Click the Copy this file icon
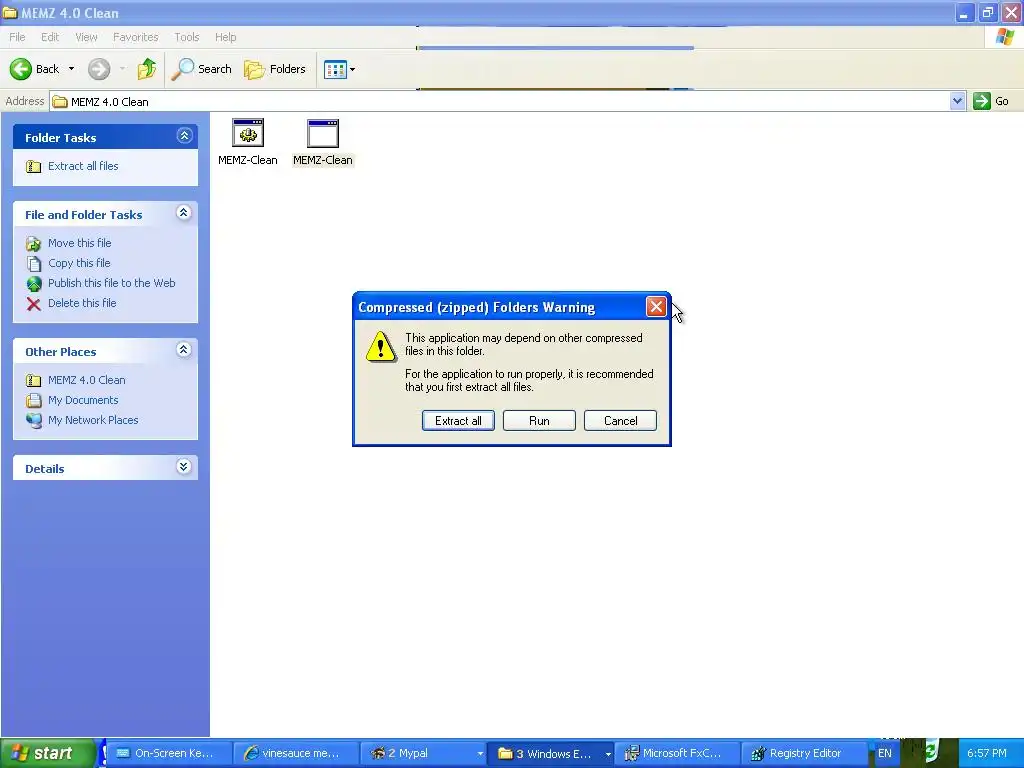 click(x=33, y=264)
